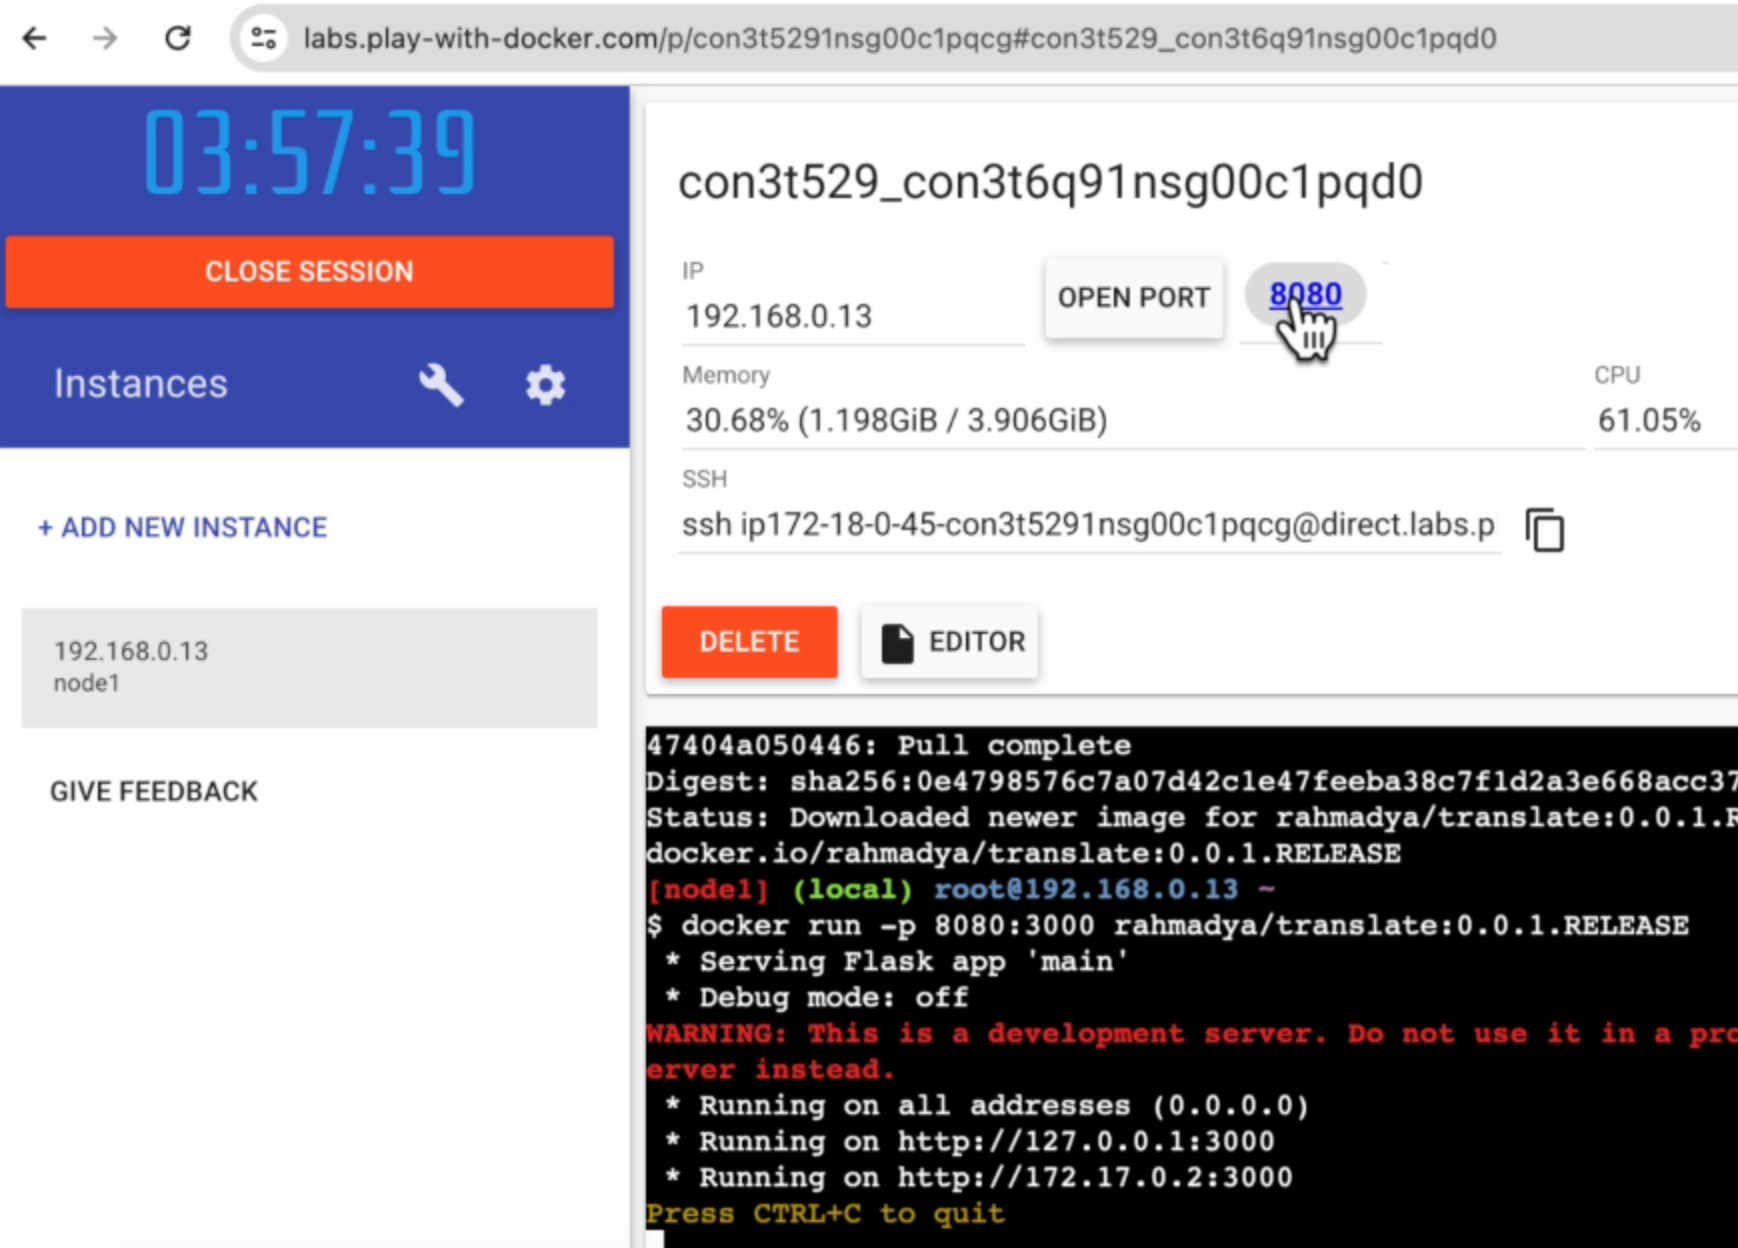Image resolution: width=1738 pixels, height=1248 pixels.
Task: Reload the page with refresh icon
Action: point(178,39)
